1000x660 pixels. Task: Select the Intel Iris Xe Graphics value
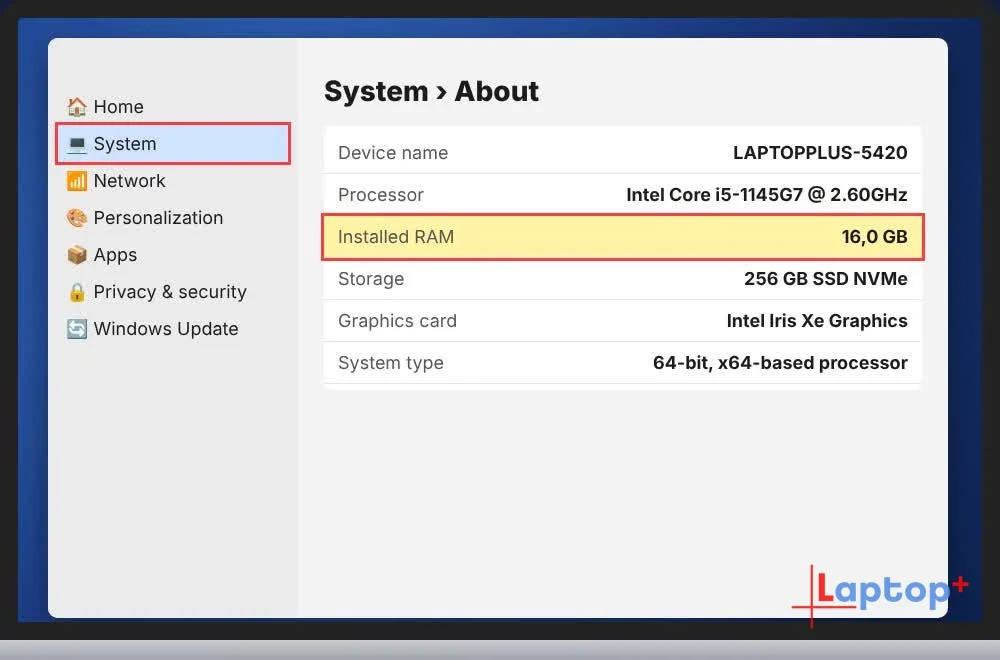(x=817, y=321)
